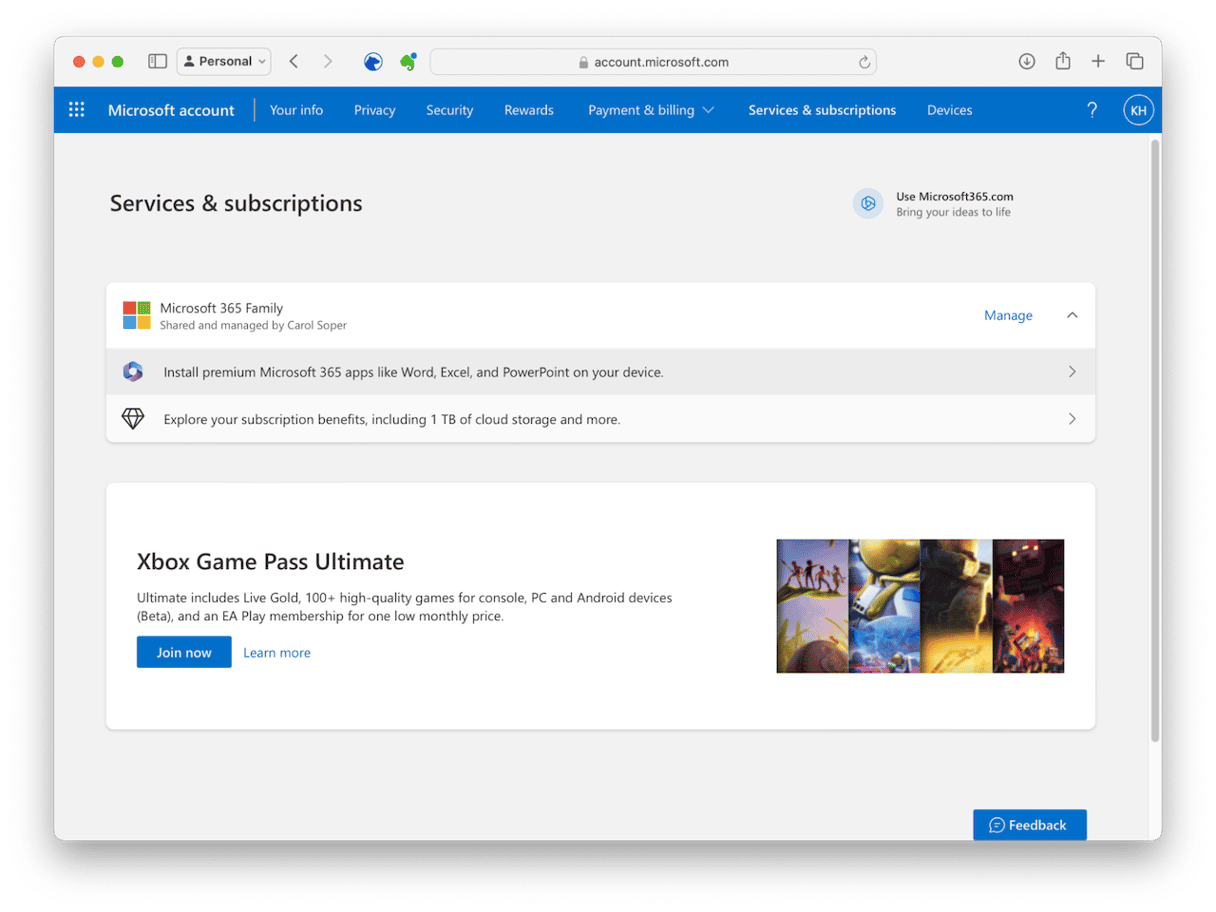This screenshot has width=1216, height=912.
Task: Switch to the Devices tab
Action: 949,110
